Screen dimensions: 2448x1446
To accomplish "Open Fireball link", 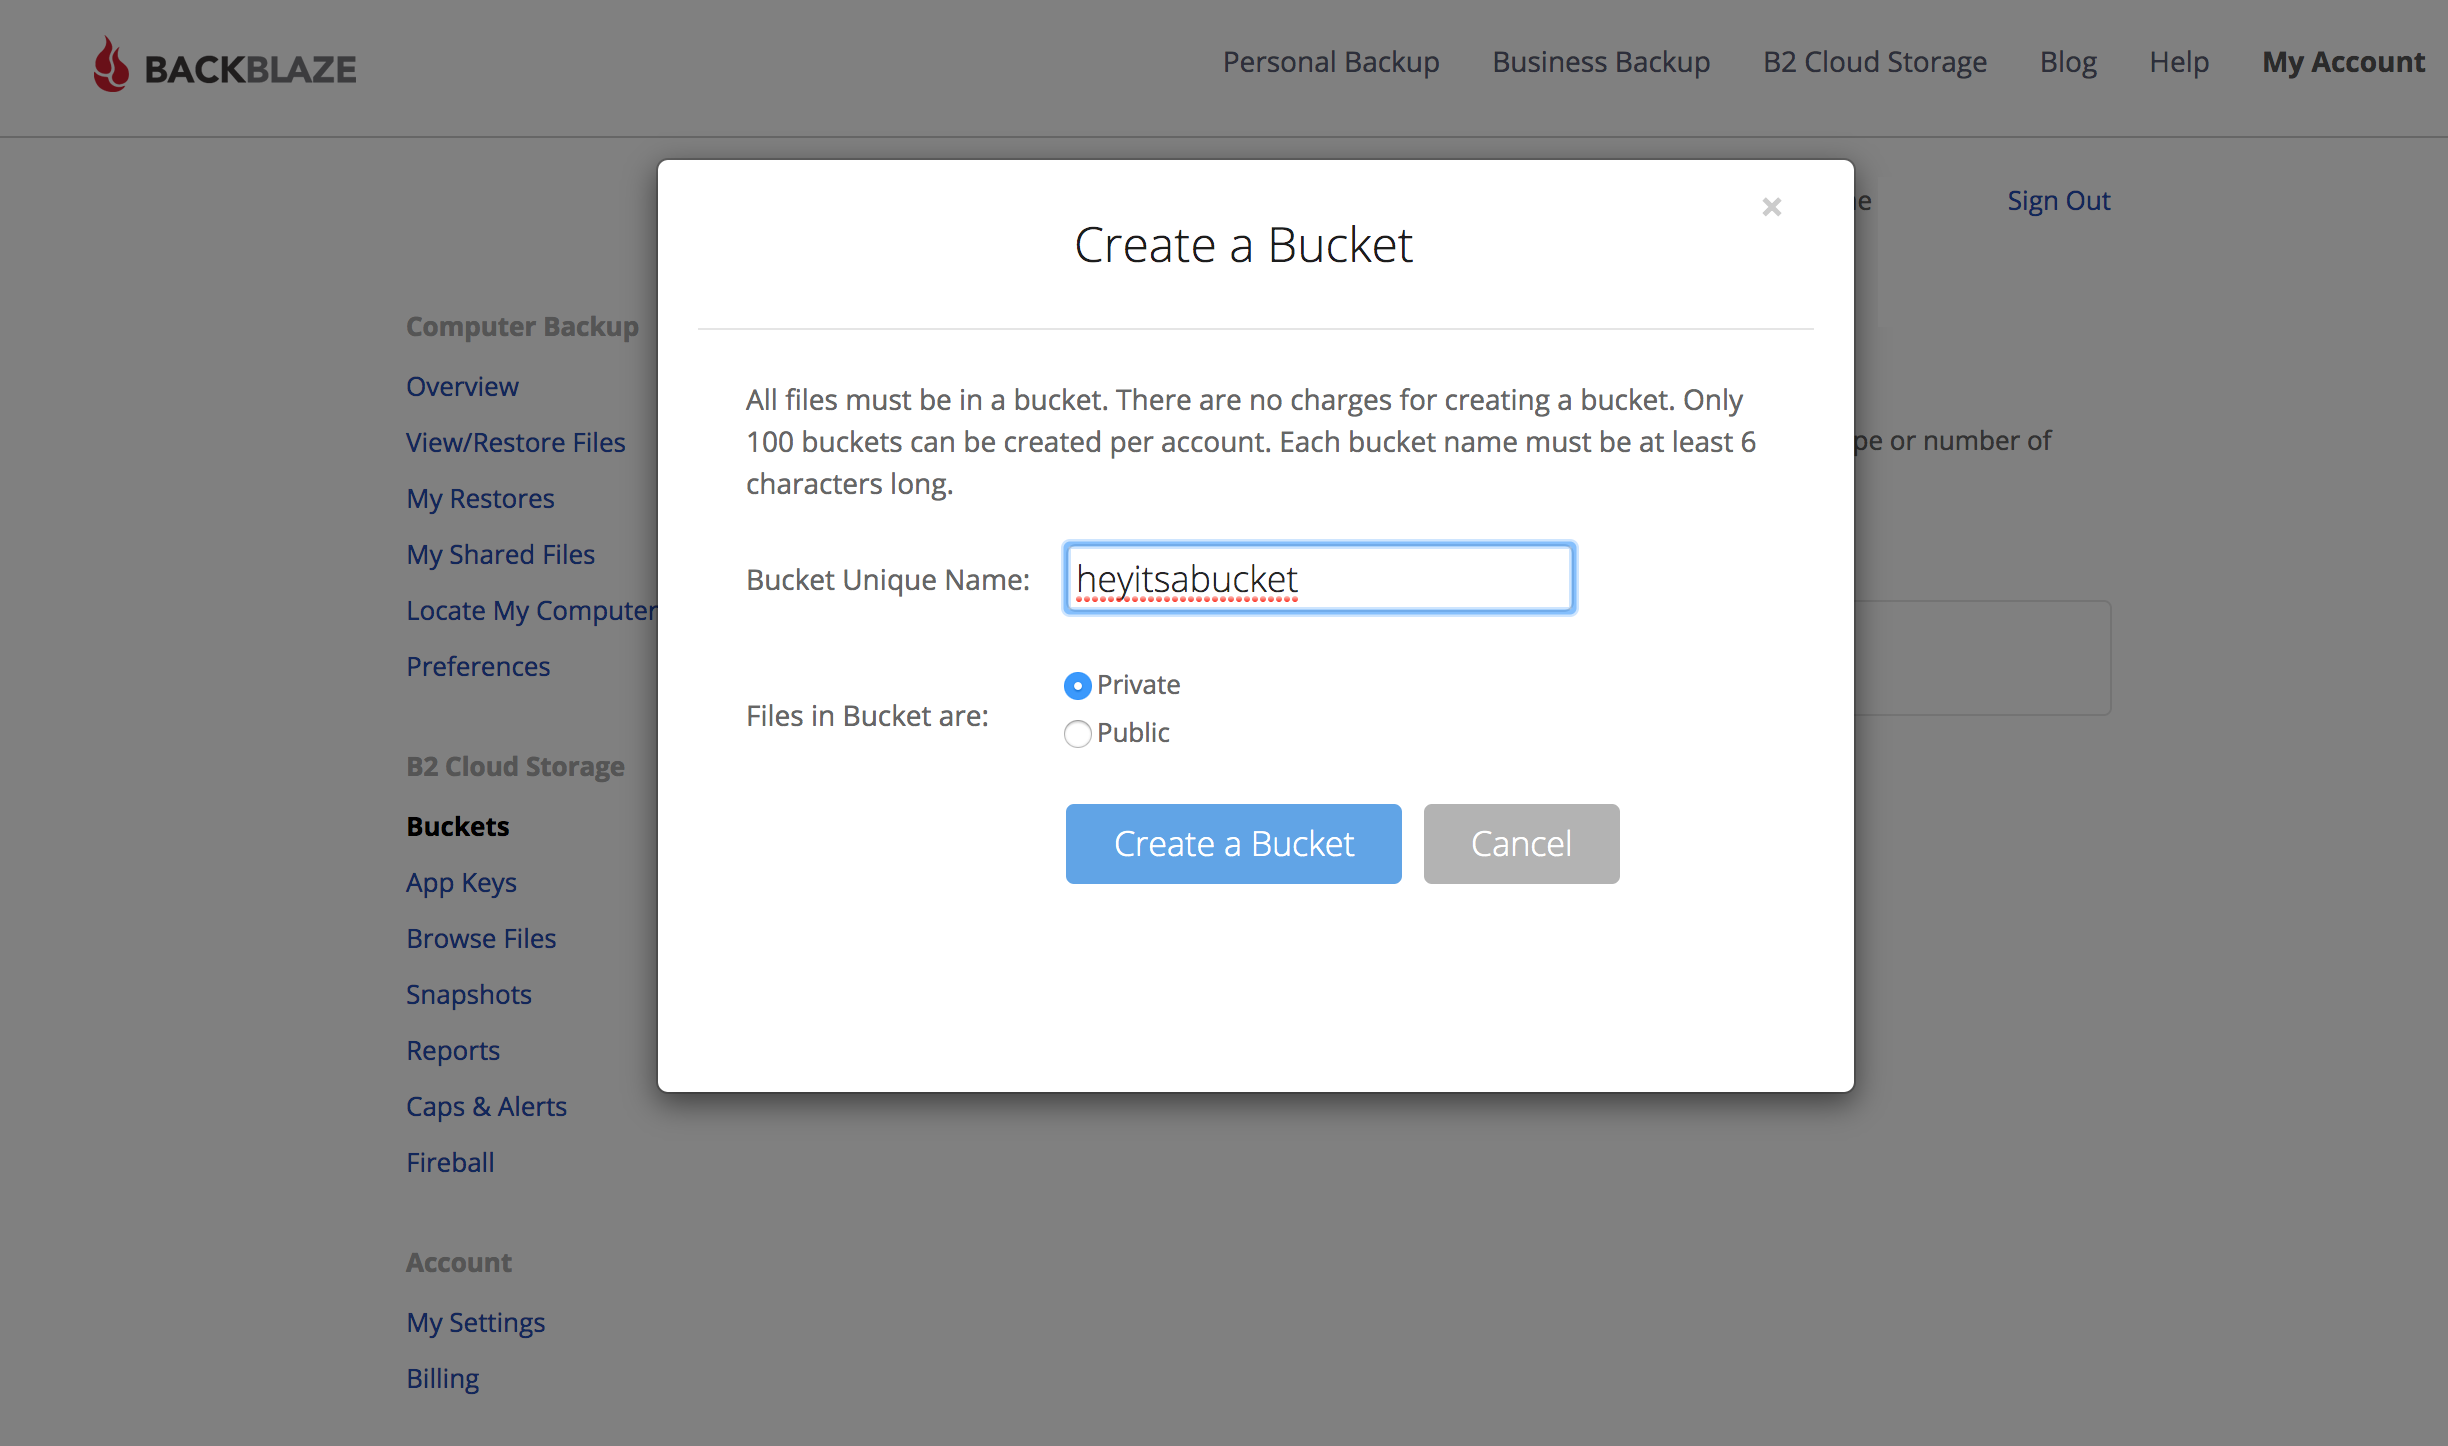I will 450,1163.
